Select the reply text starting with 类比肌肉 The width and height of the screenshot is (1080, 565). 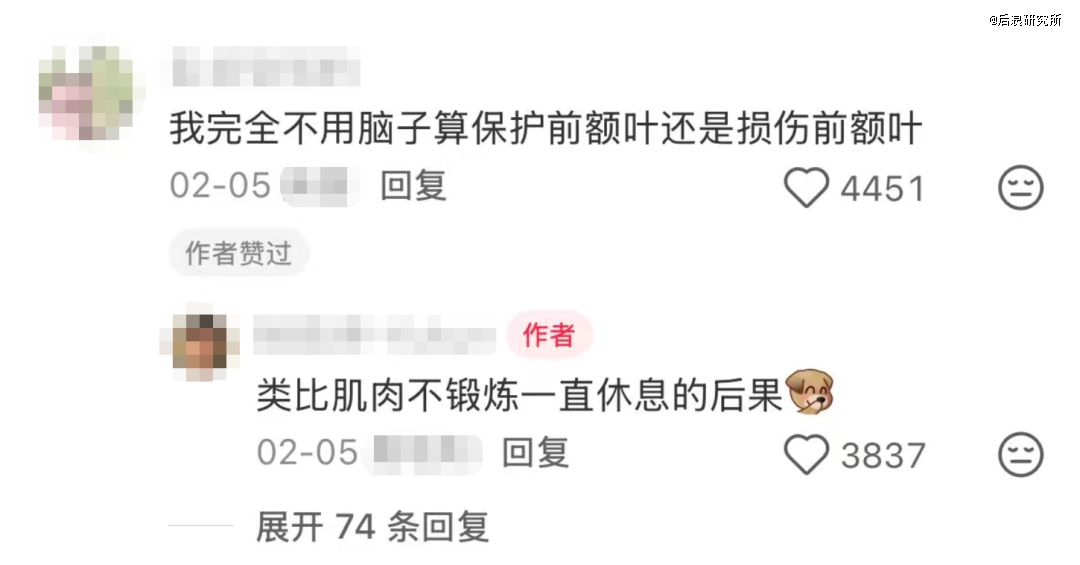pyautogui.click(x=520, y=396)
